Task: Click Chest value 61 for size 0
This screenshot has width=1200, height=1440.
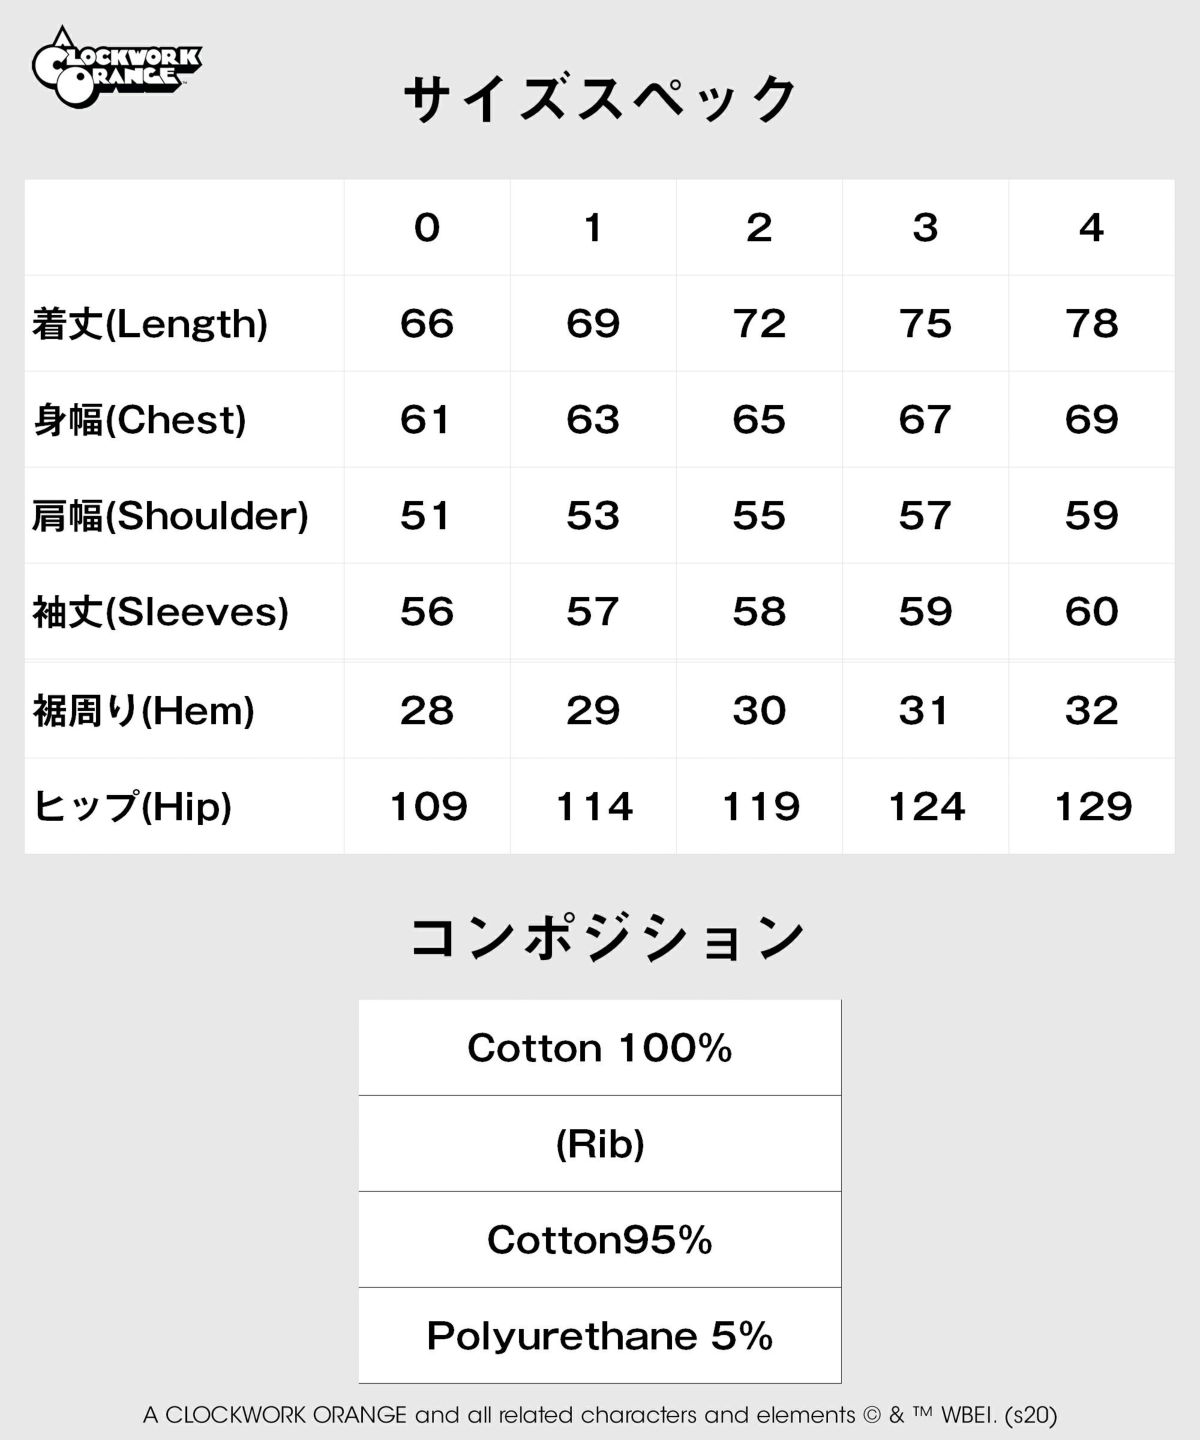Action: tap(426, 420)
